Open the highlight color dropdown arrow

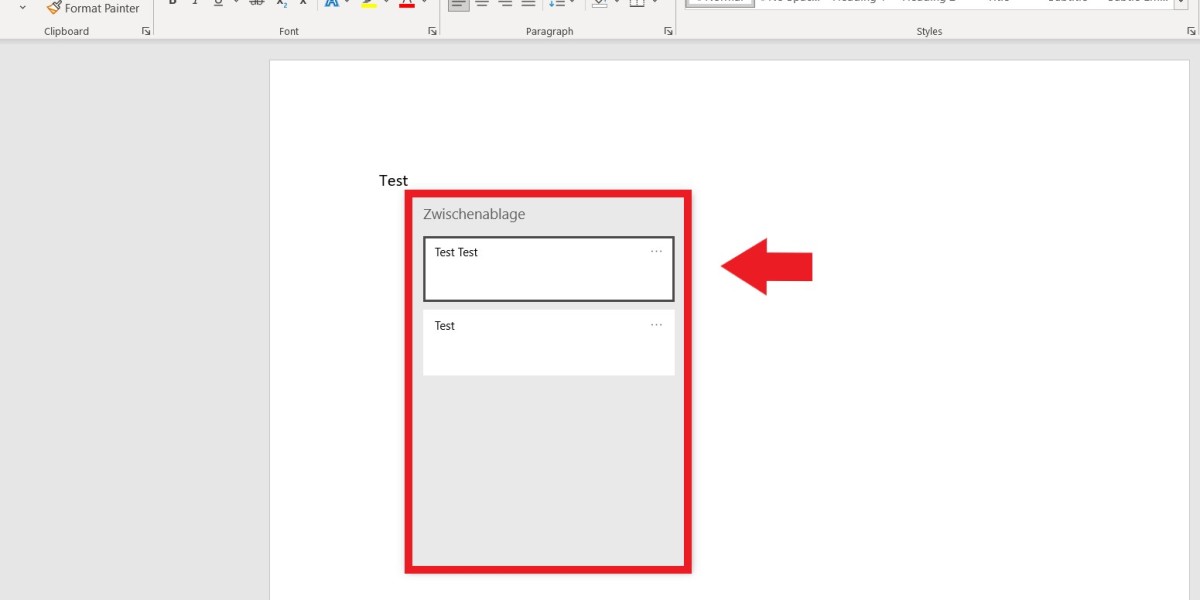click(386, 3)
